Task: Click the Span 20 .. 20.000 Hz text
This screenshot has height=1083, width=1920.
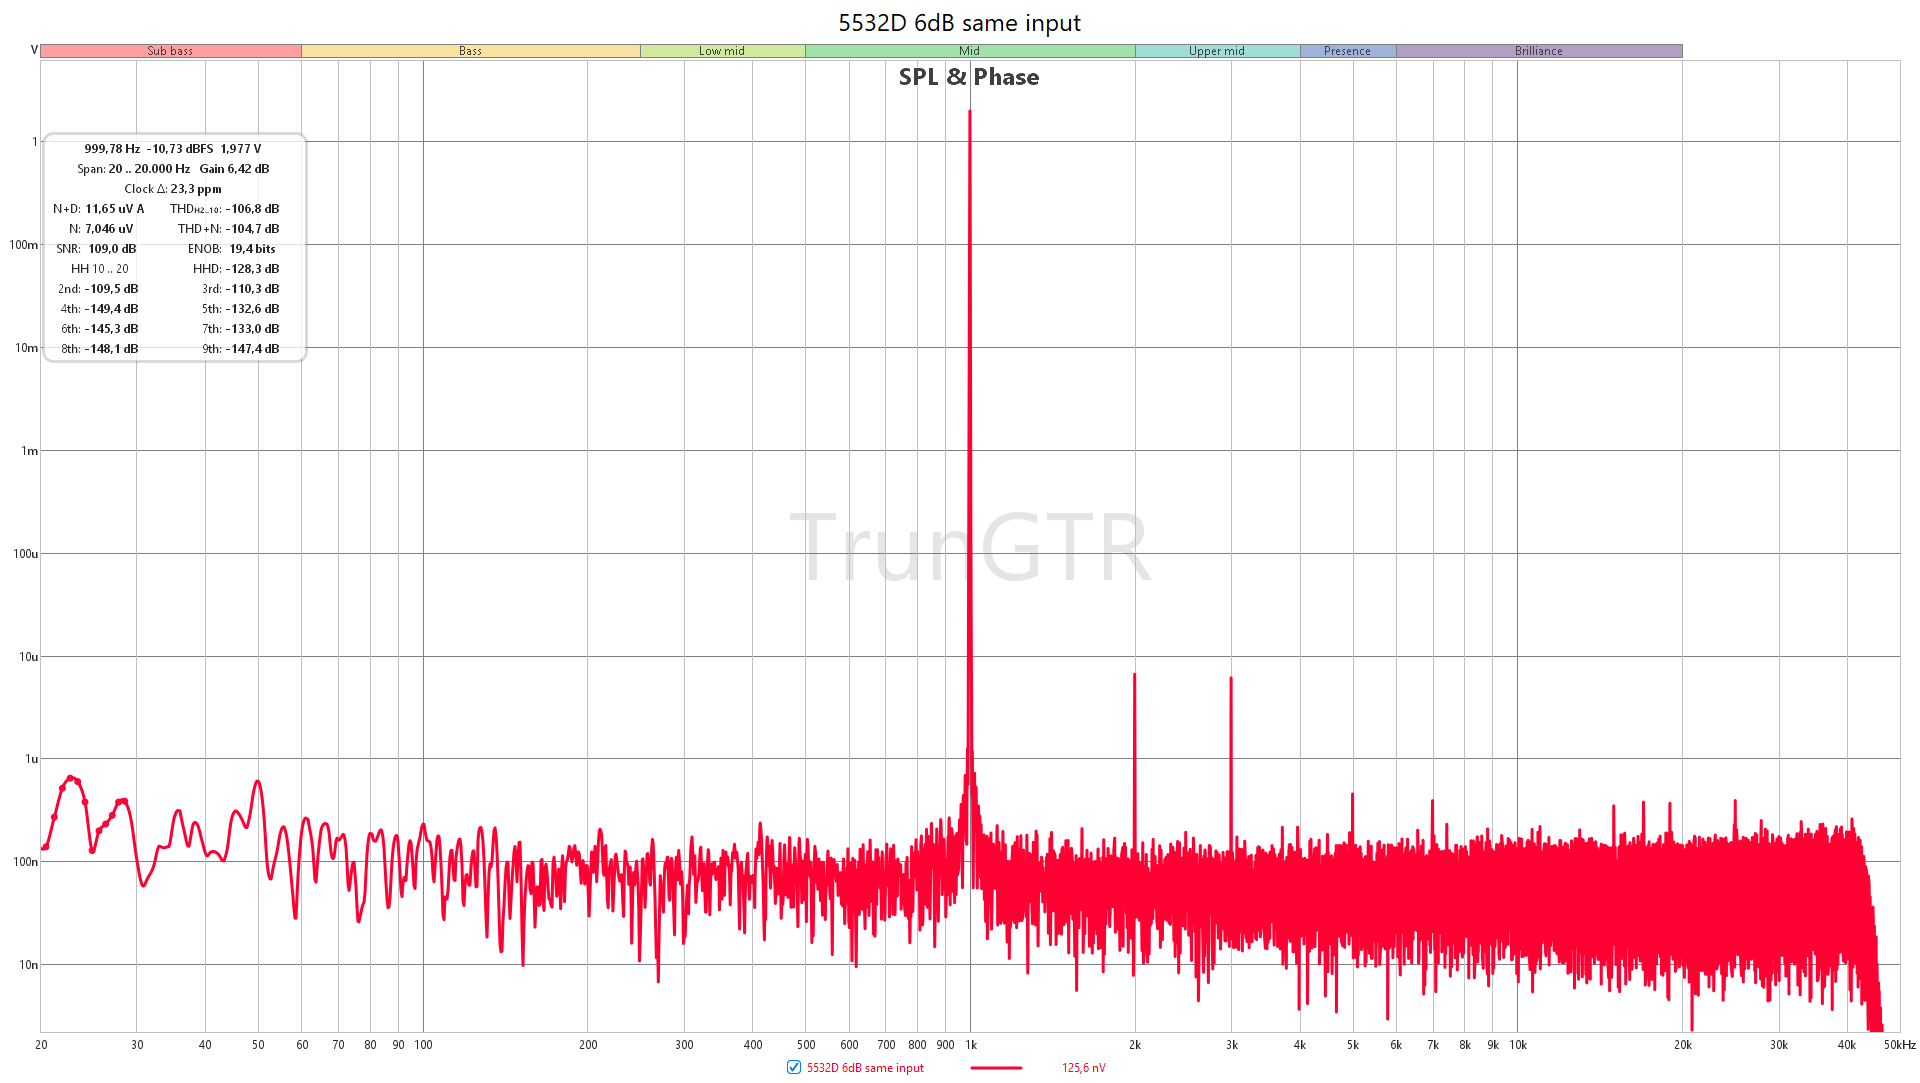Action: (133, 169)
